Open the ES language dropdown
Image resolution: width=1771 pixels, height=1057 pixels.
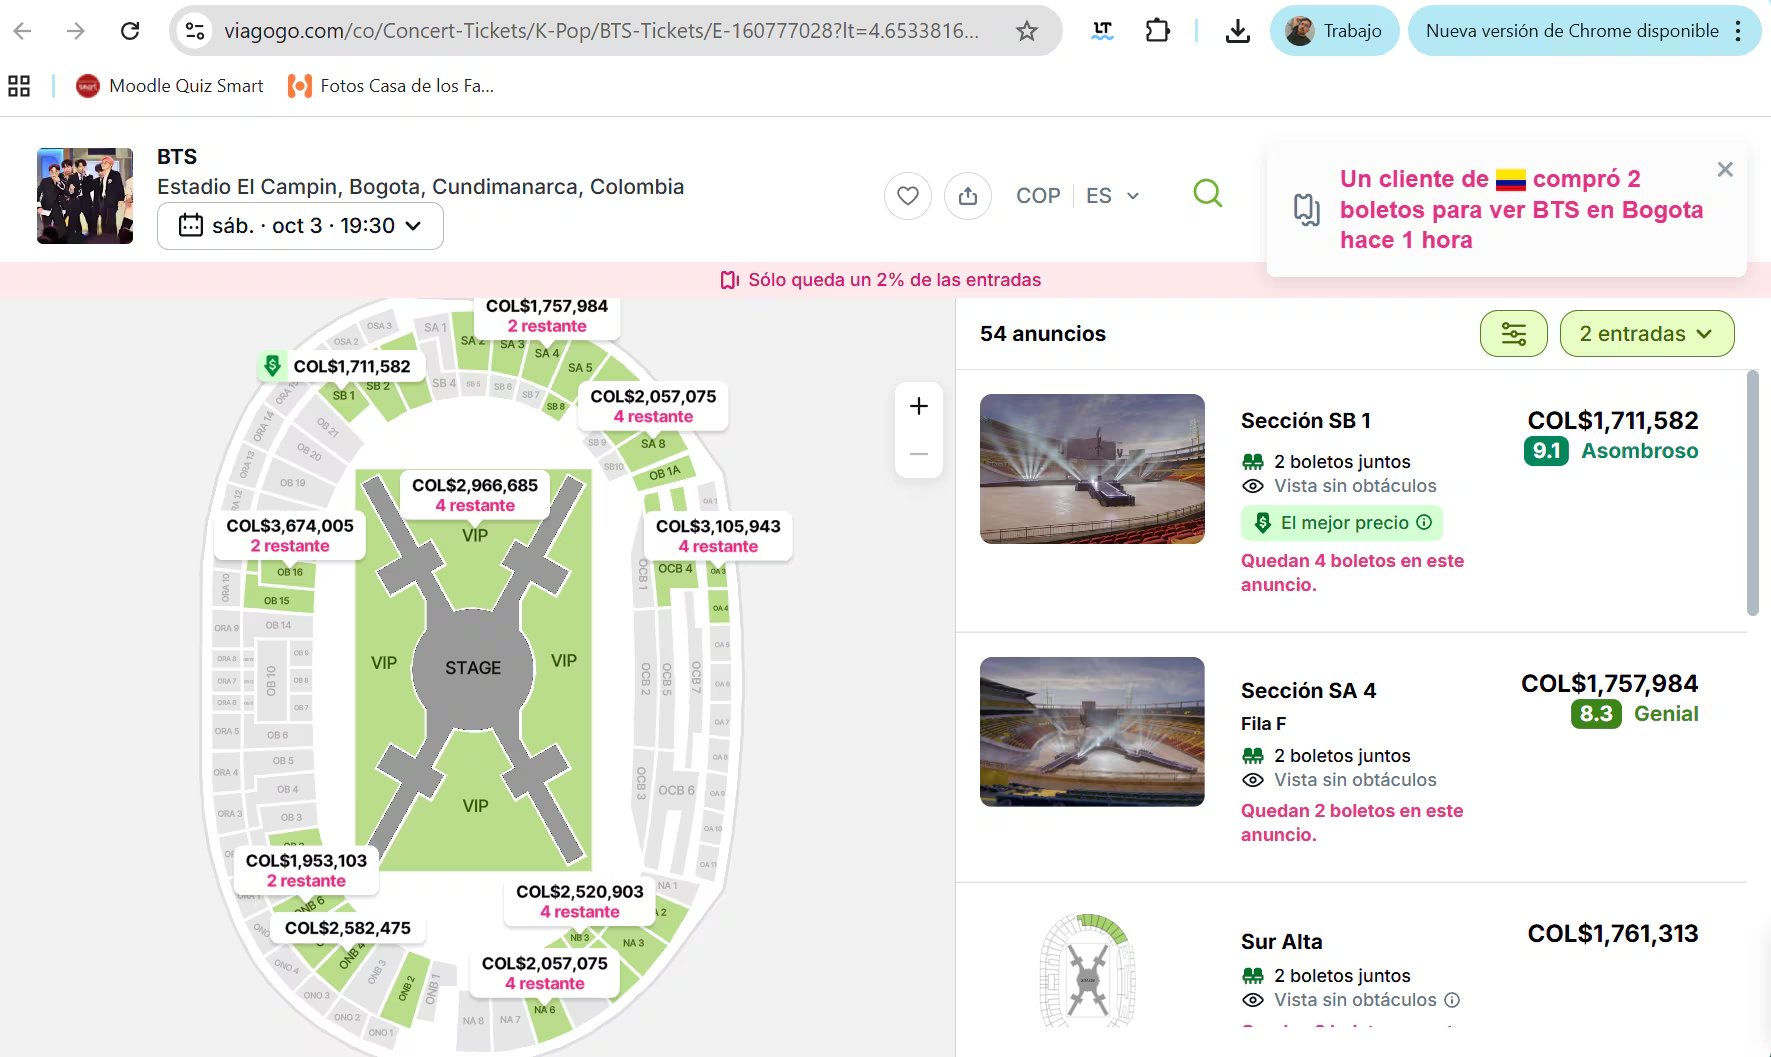(x=1110, y=195)
